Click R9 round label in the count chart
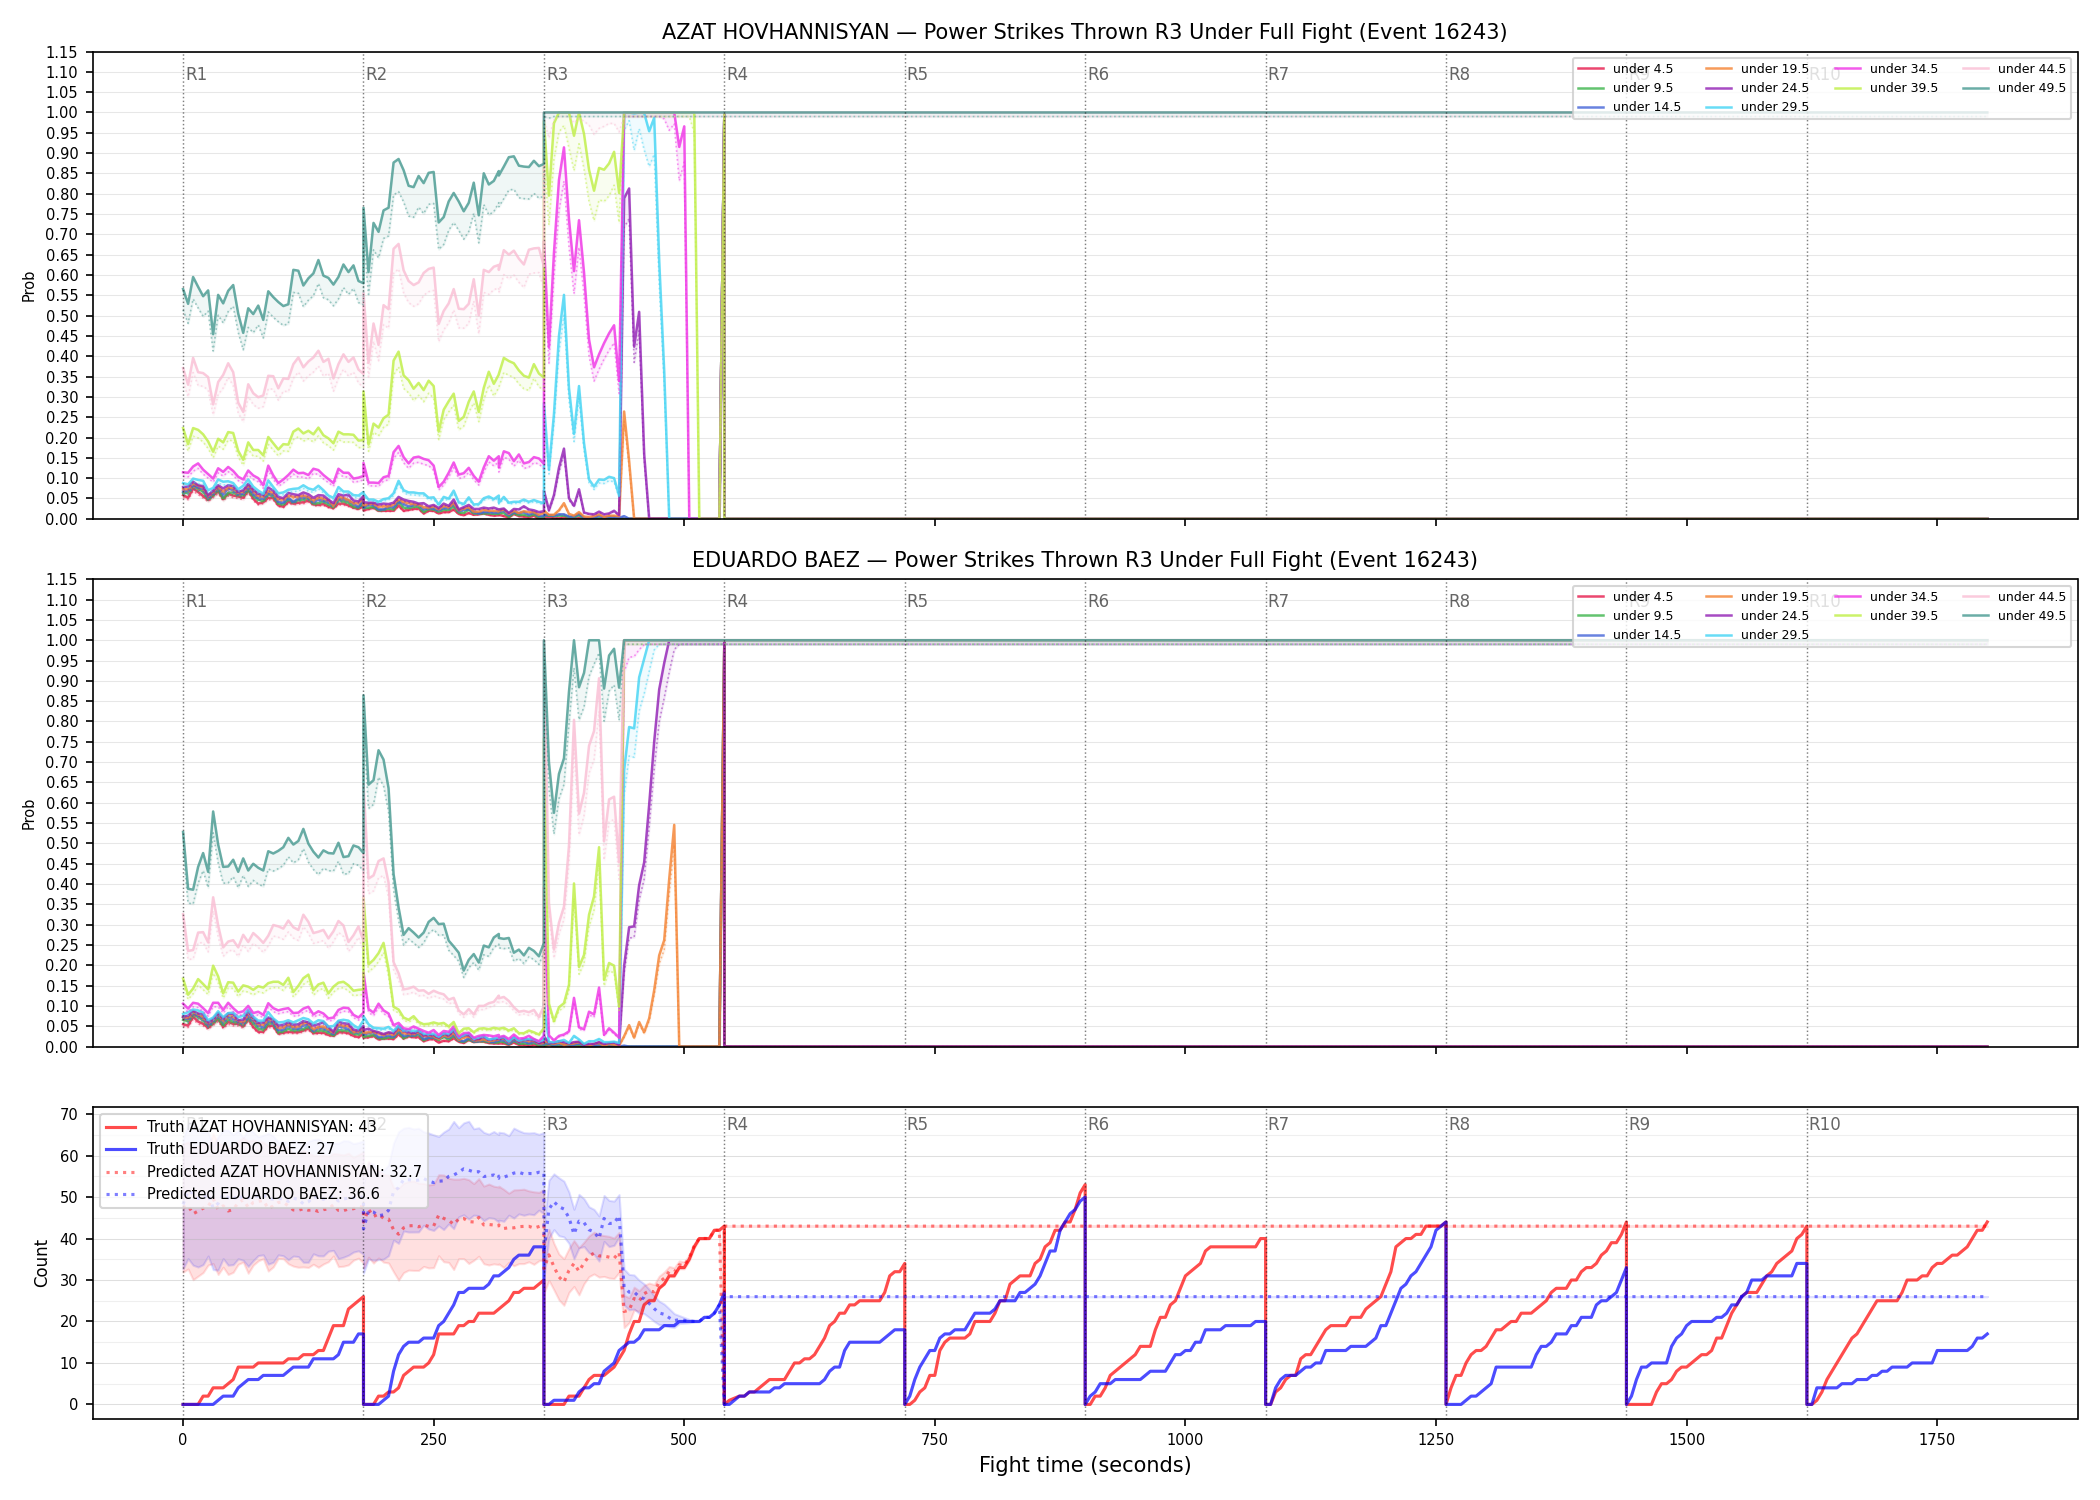 1639,1124
